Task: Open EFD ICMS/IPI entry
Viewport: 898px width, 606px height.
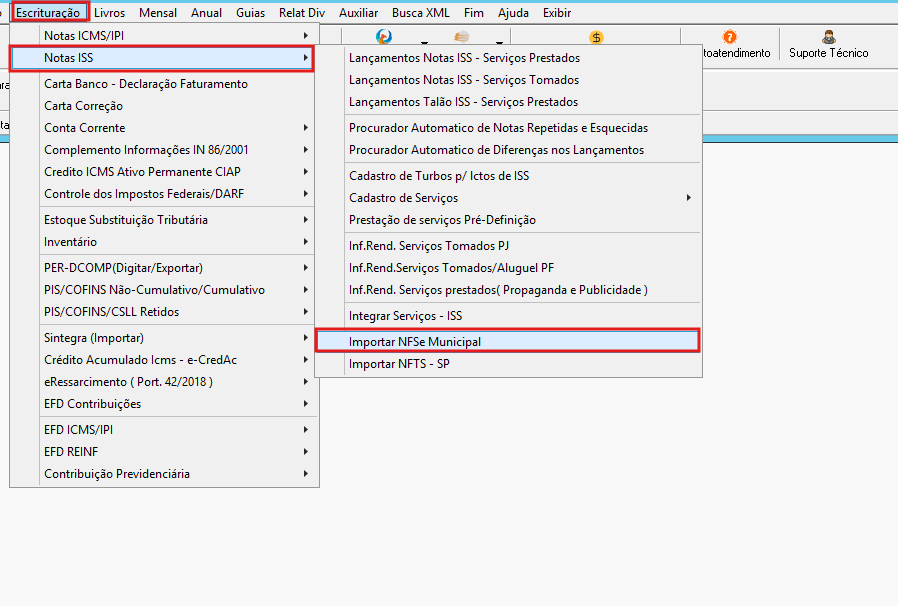Action: 162,430
